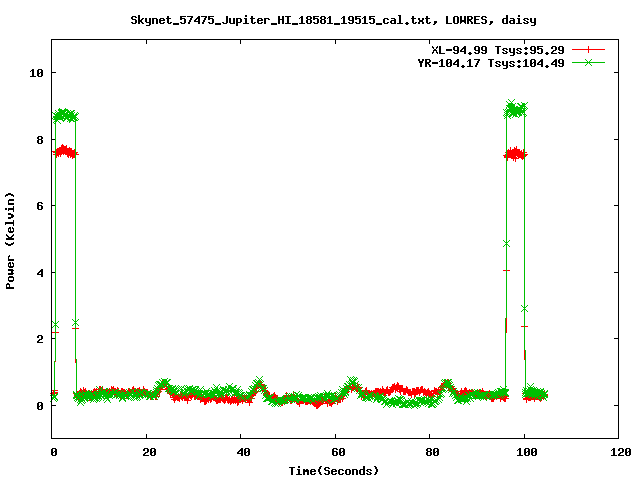Click the Time(Seconds) x-axis label

coord(333,471)
